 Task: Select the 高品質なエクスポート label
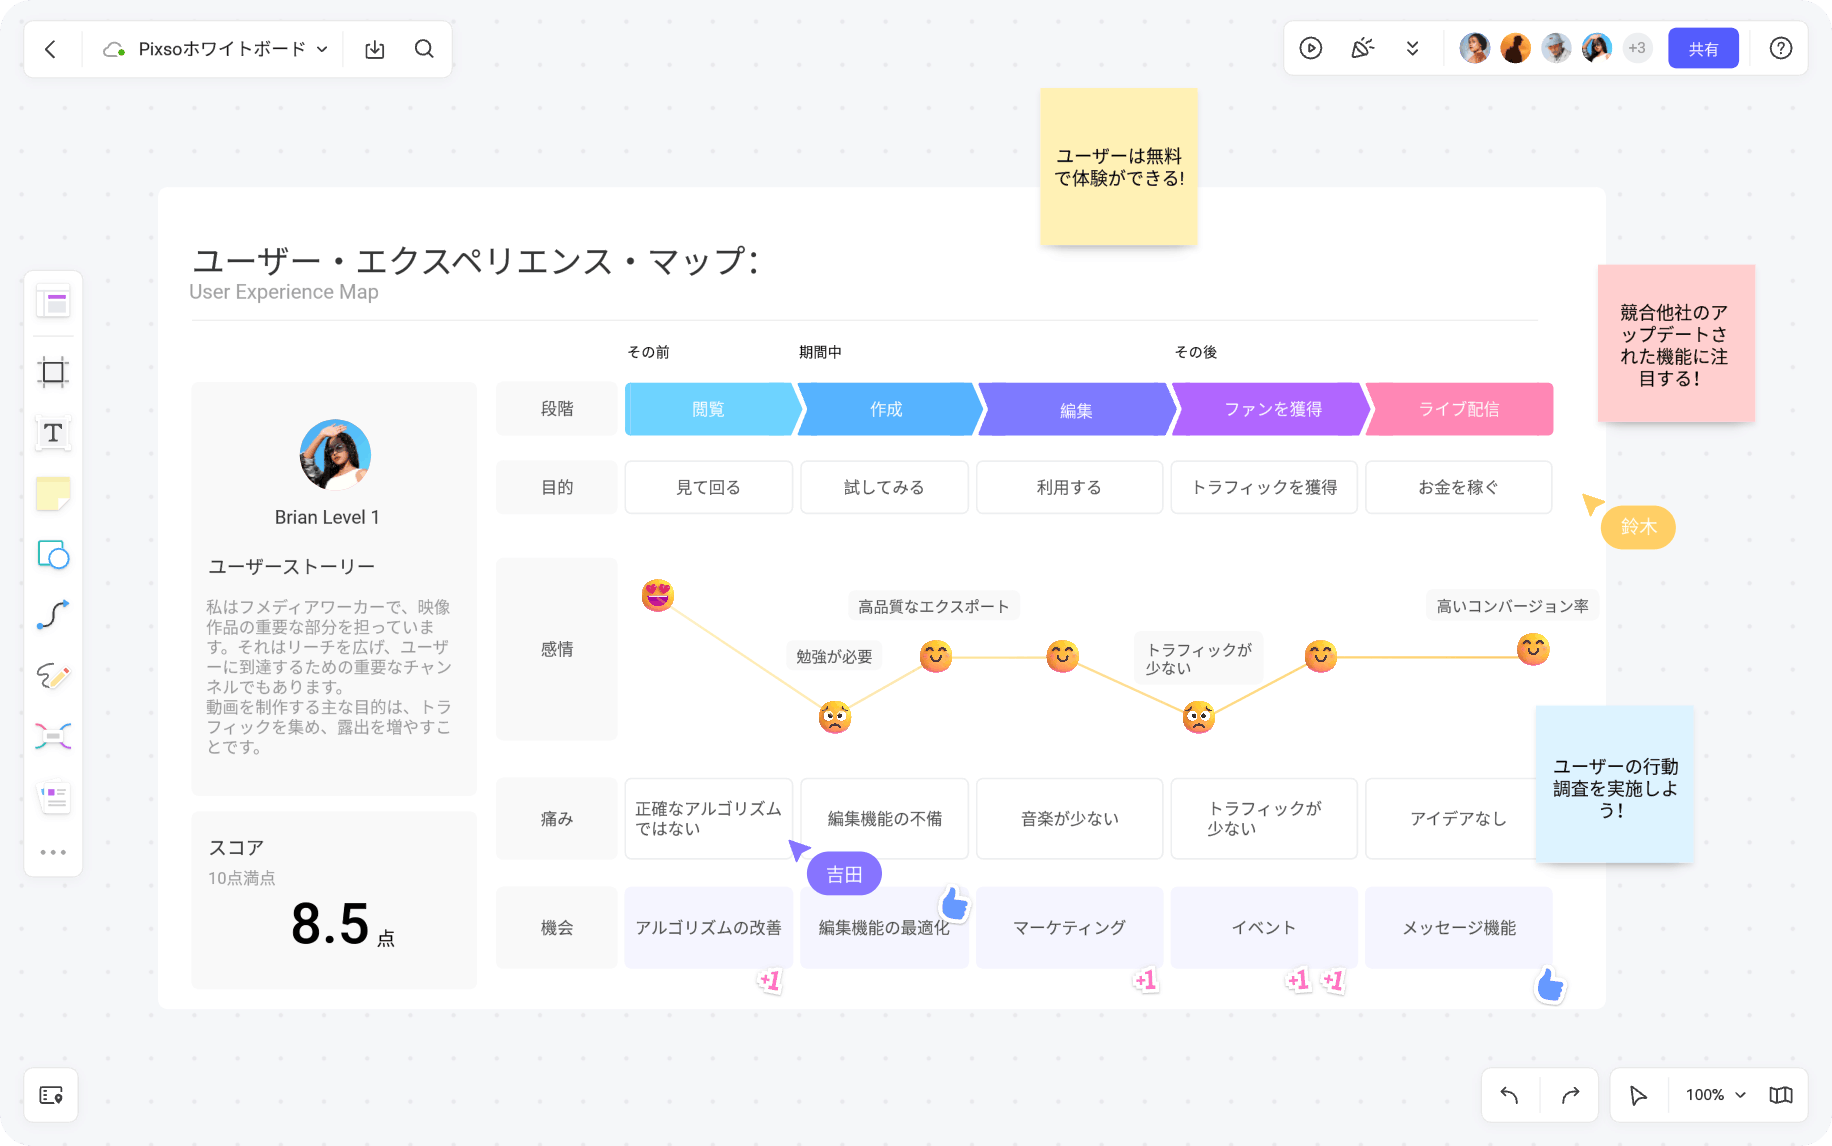tap(934, 606)
